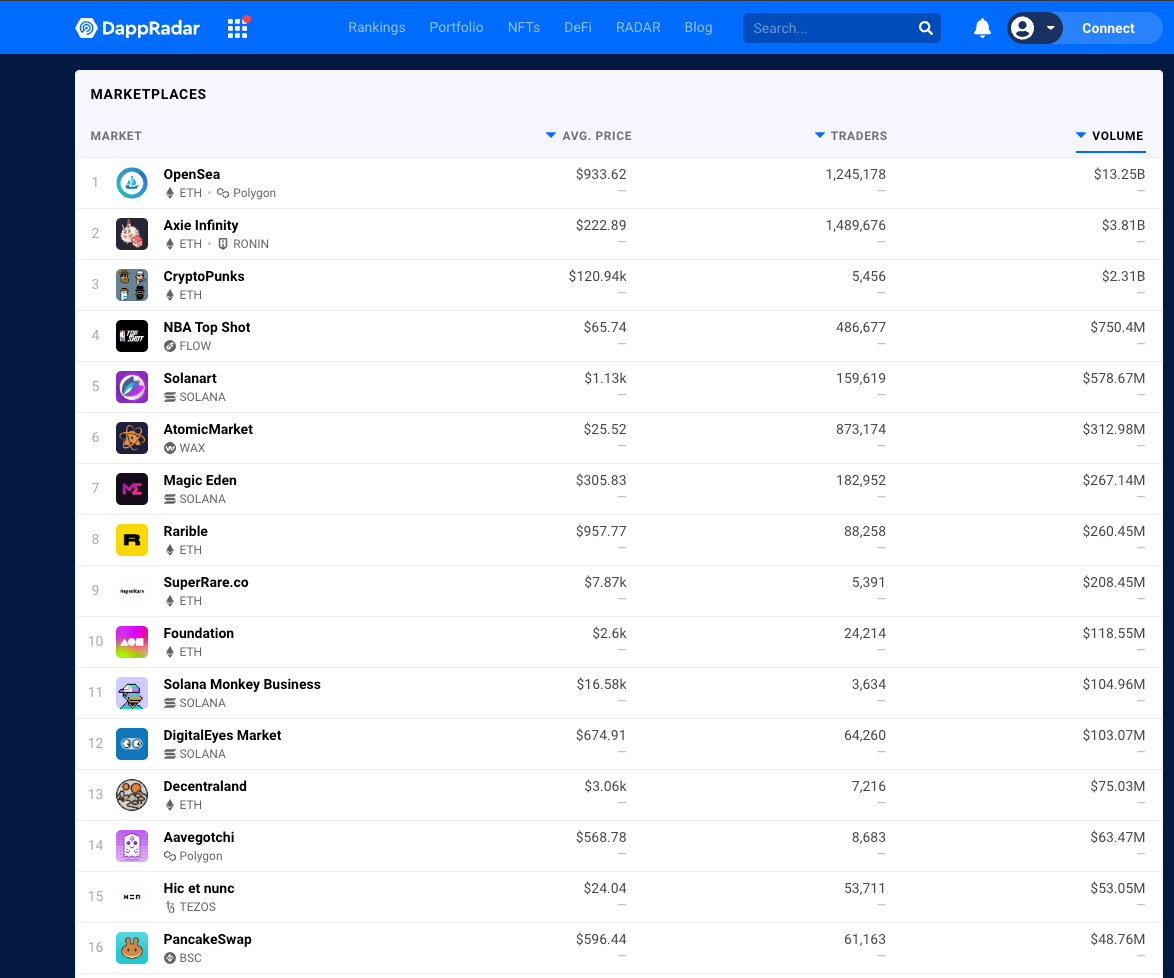1174x978 pixels.
Task: Click Axie Infinity's traders count 1,489,676
Action: pyautogui.click(x=855, y=225)
